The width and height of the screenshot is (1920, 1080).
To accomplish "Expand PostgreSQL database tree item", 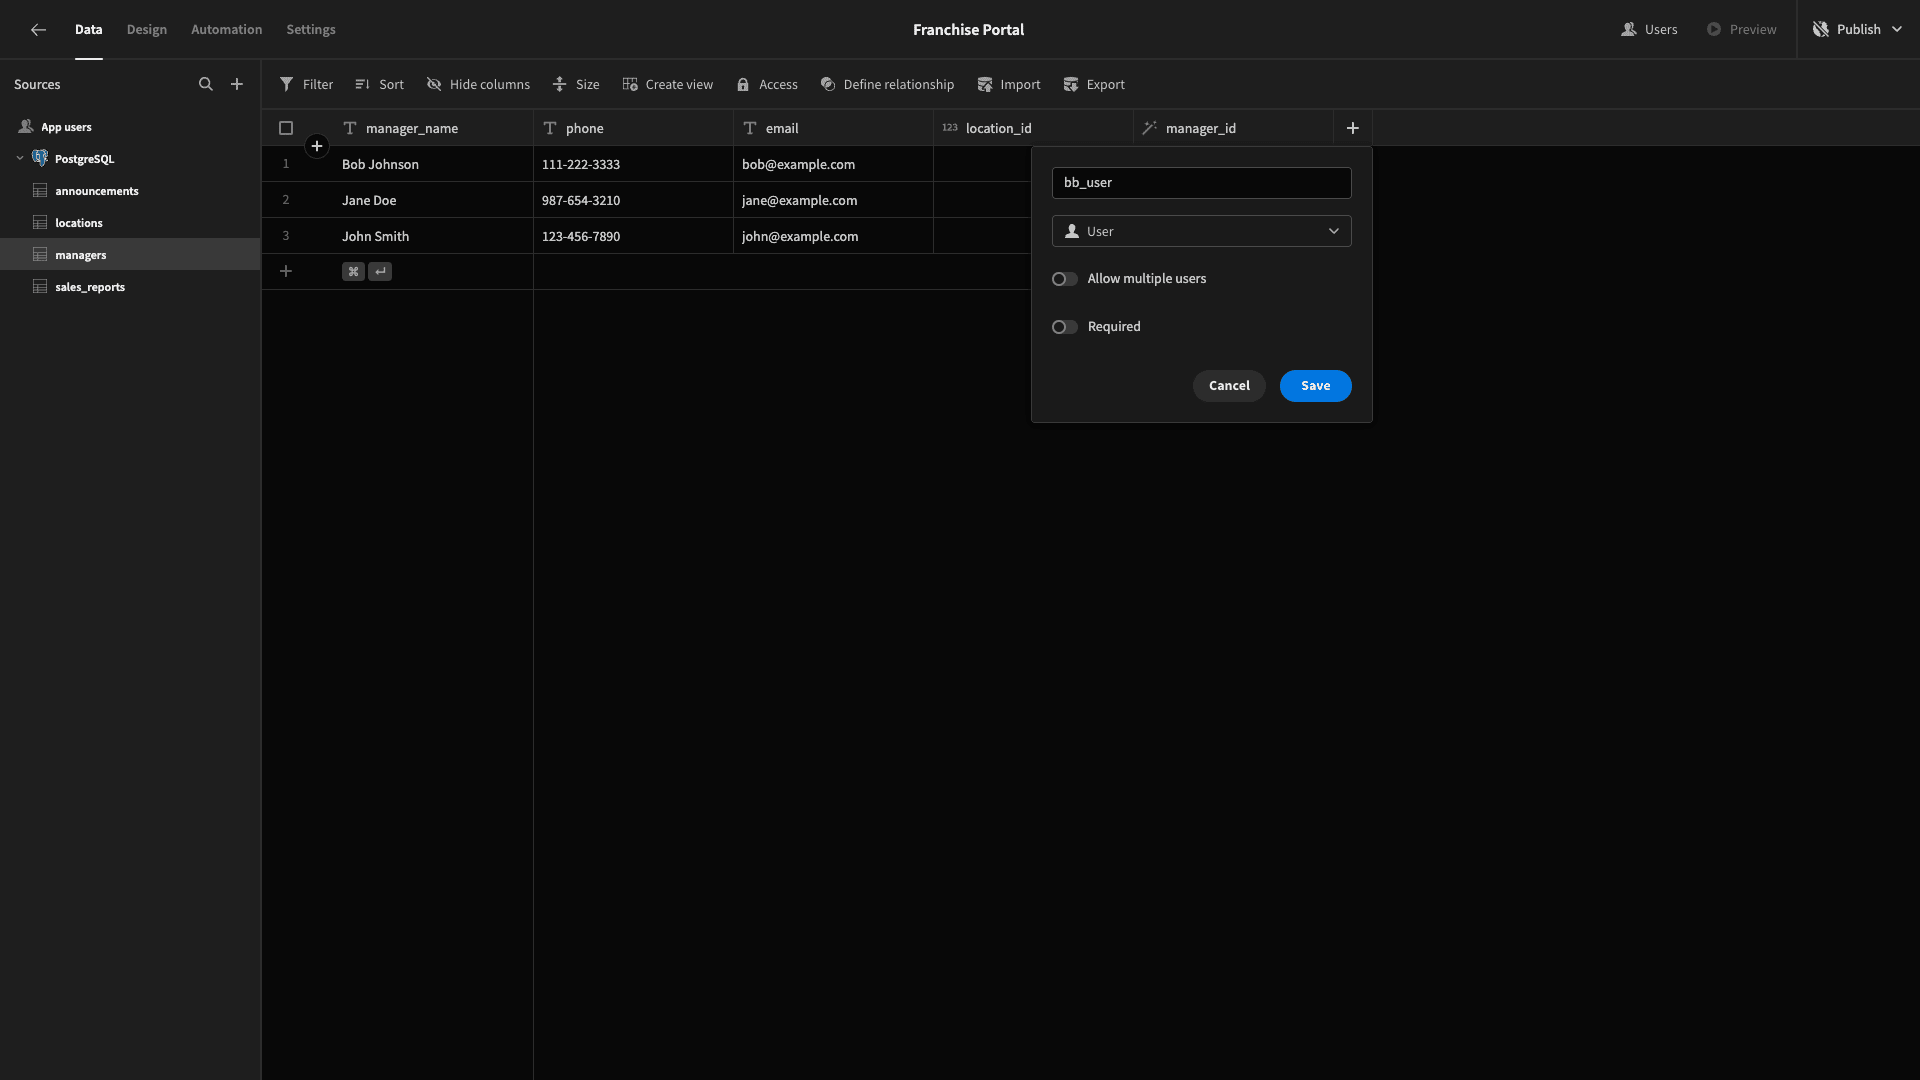I will (x=20, y=158).
